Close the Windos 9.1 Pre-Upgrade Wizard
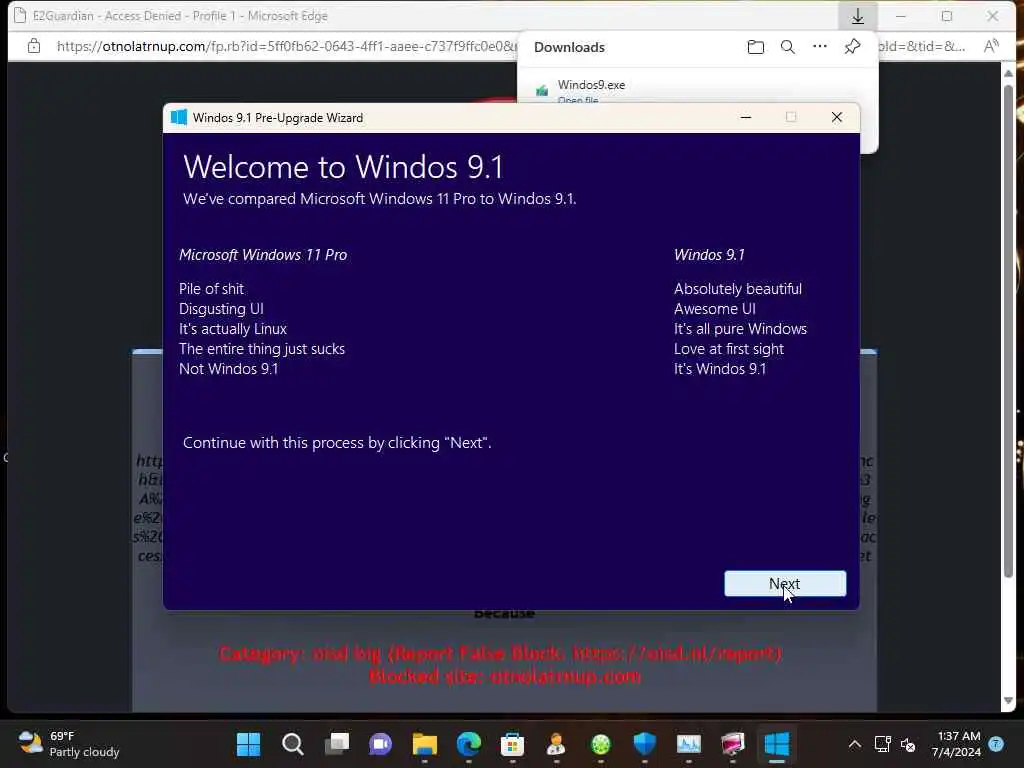Viewport: 1024px width, 768px height. pyautogui.click(x=837, y=117)
